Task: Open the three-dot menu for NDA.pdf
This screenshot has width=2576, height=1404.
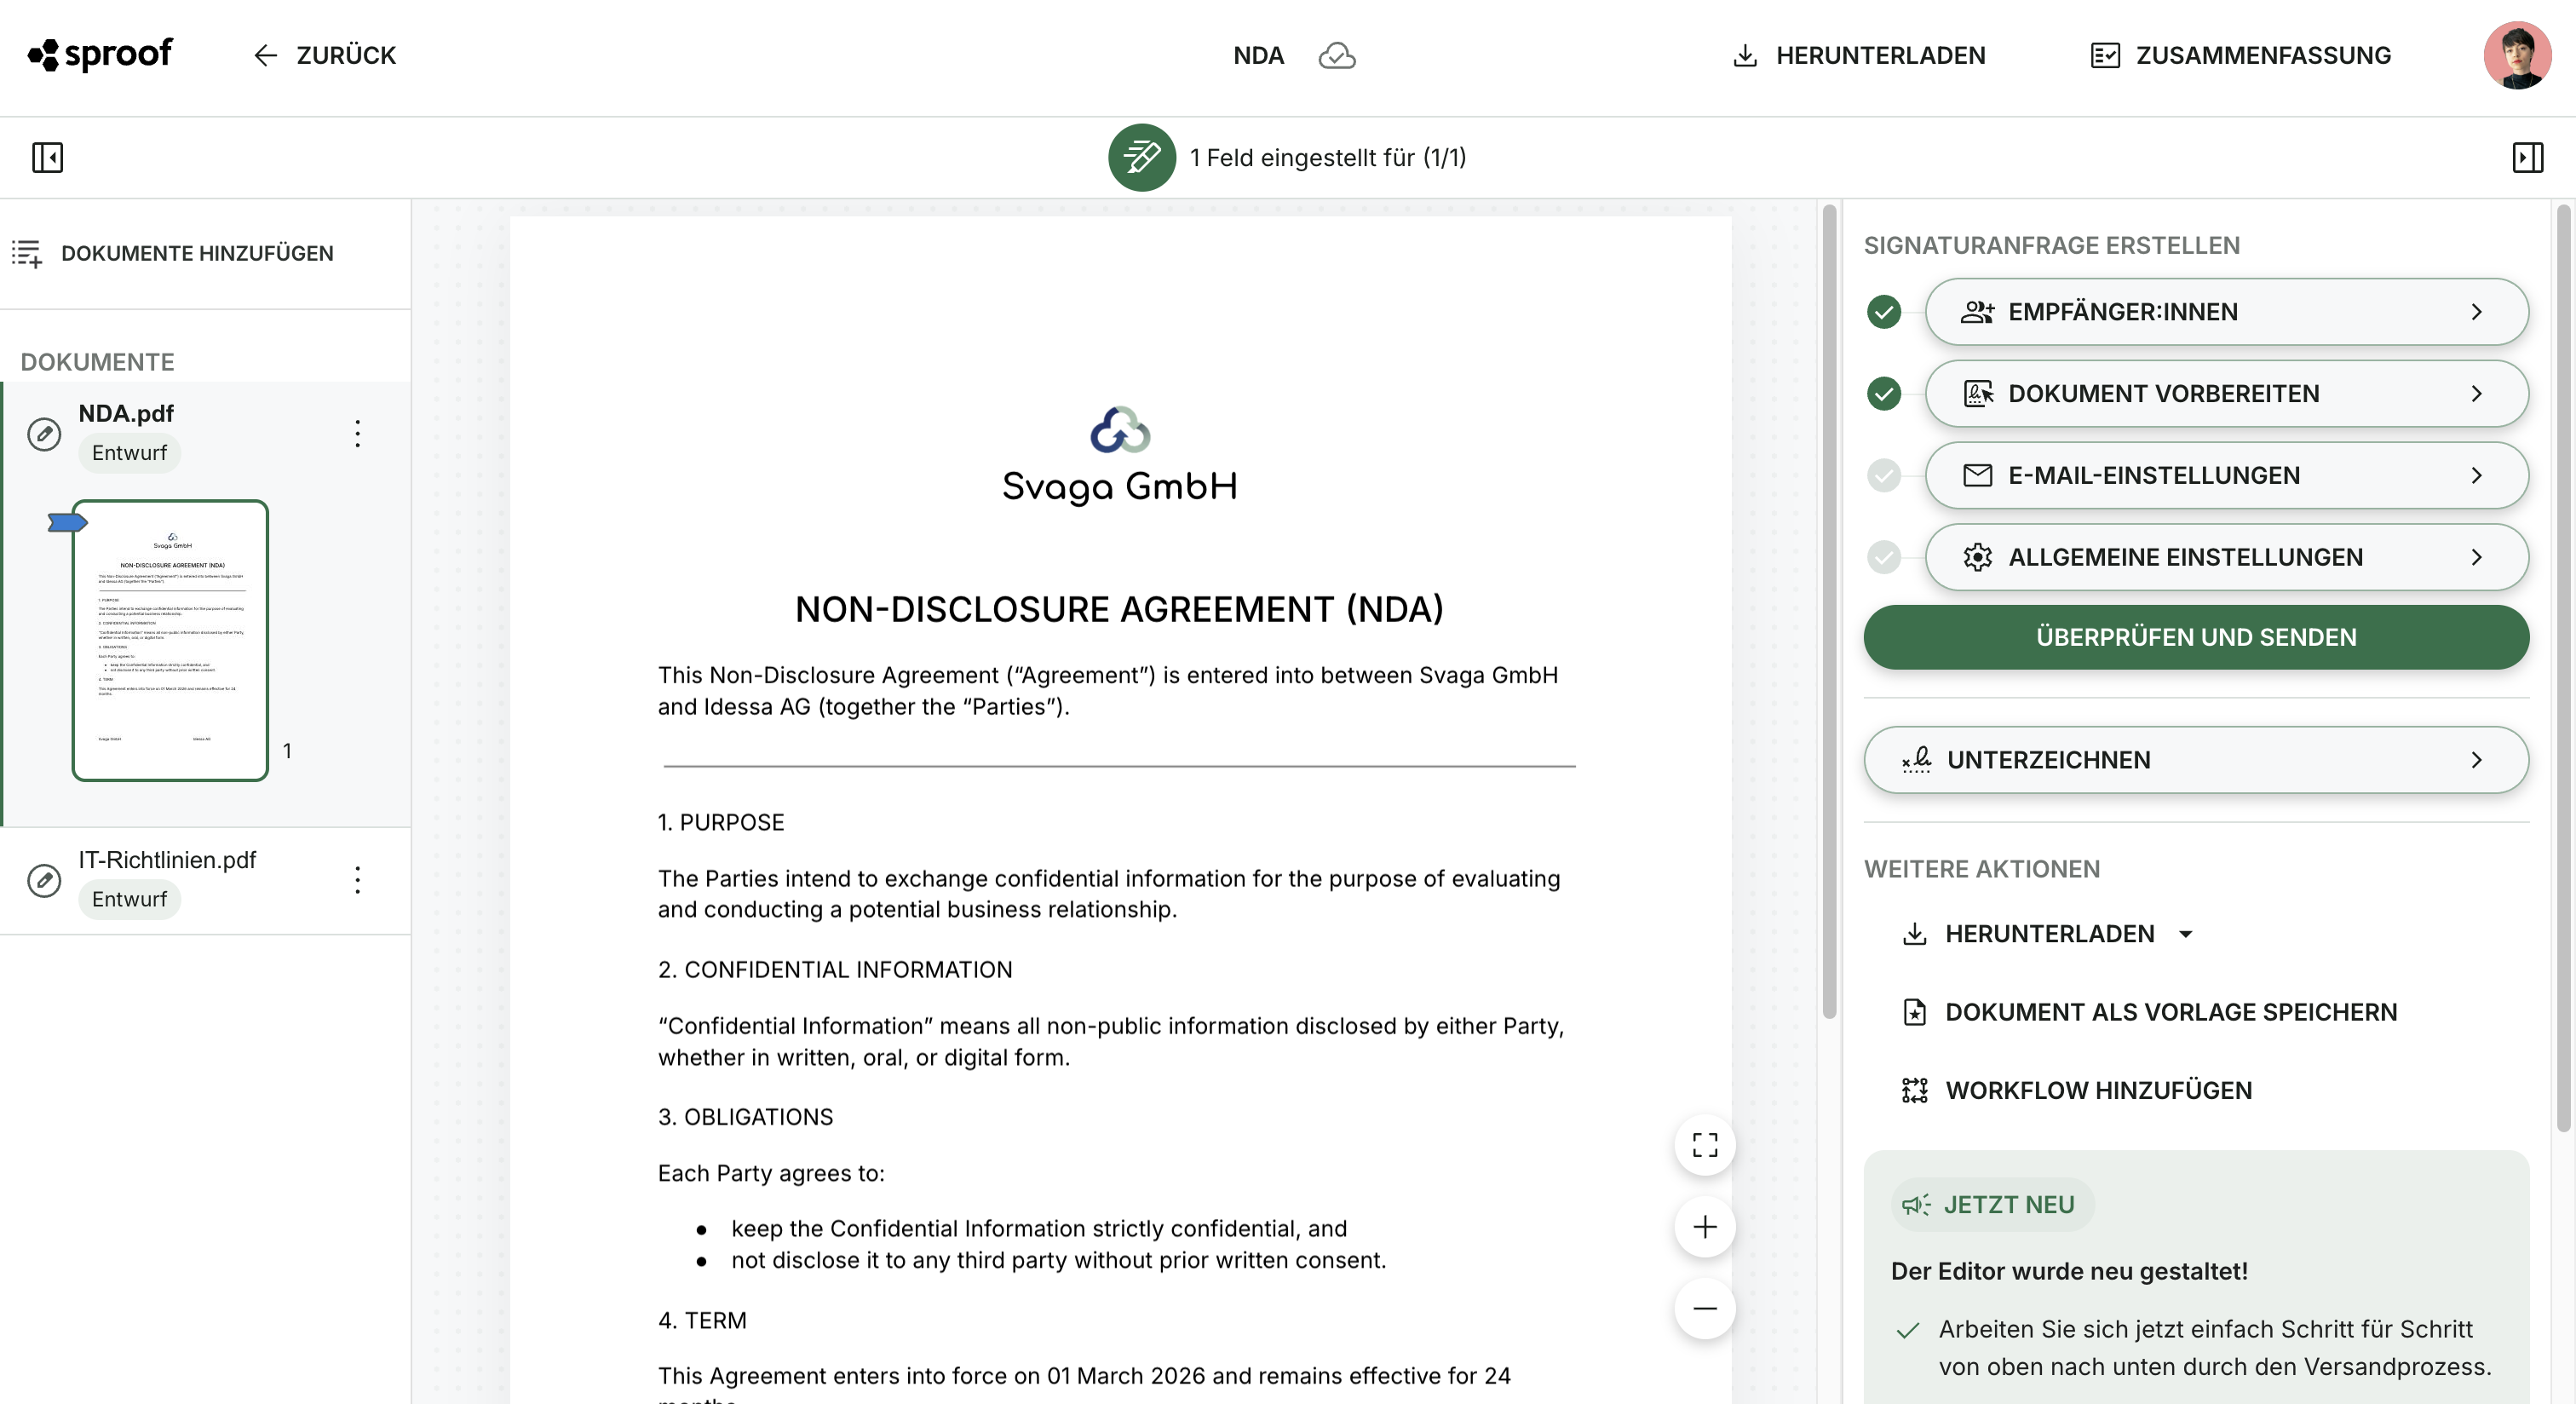Action: [357, 434]
